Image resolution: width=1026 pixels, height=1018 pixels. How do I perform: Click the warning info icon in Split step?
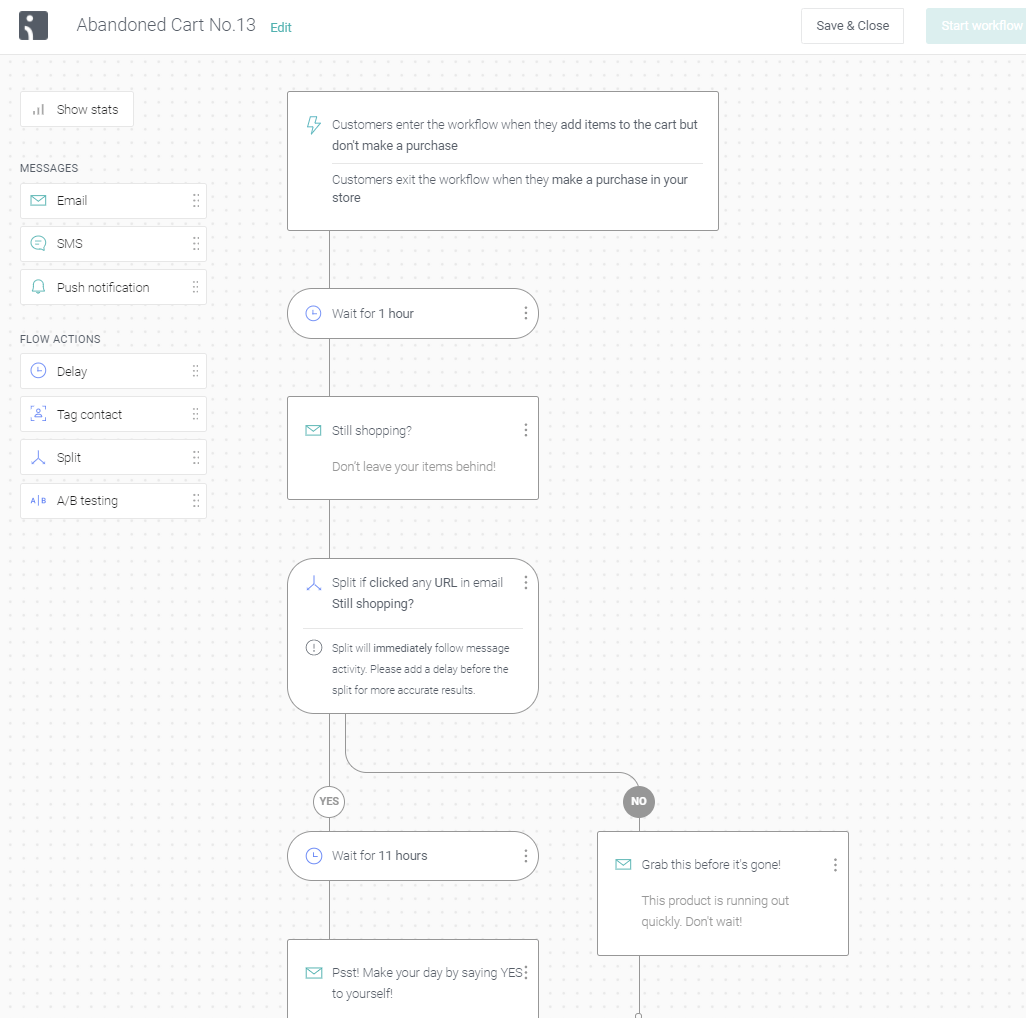pos(314,648)
